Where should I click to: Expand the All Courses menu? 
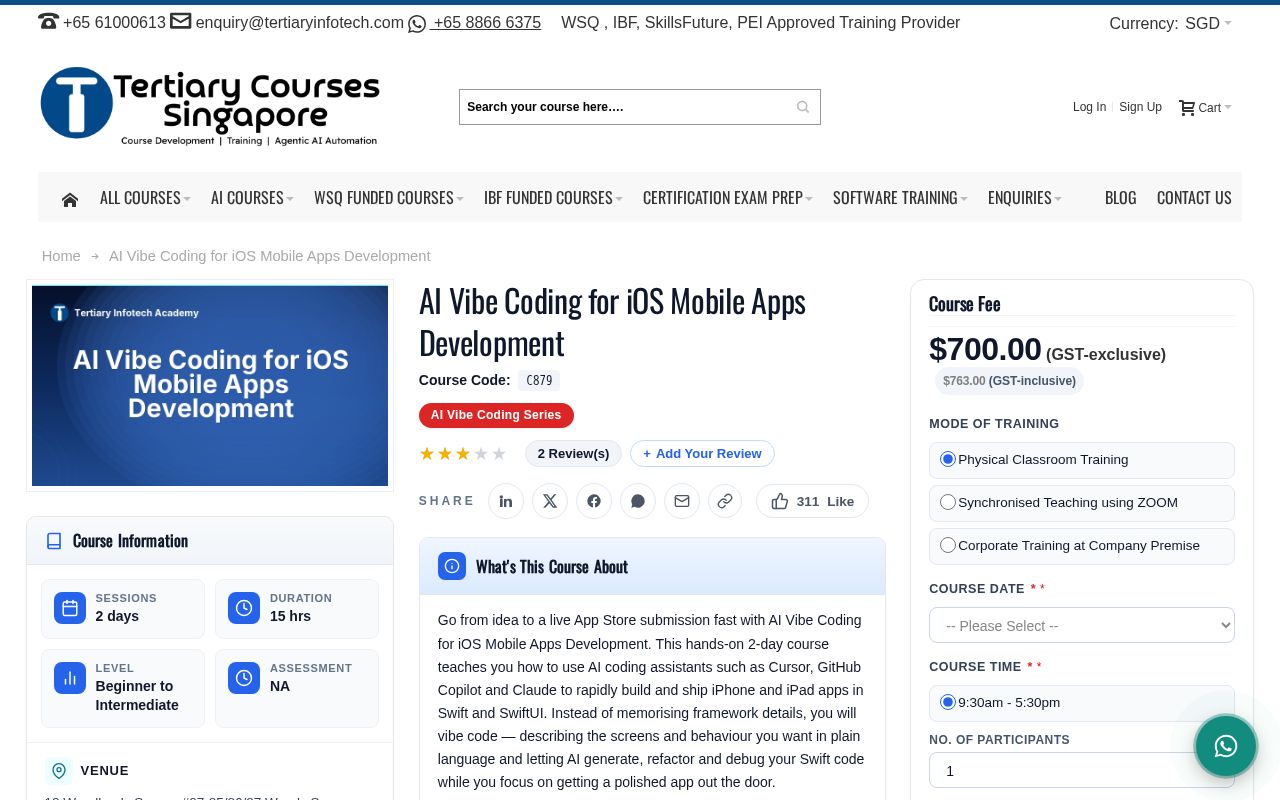(145, 198)
